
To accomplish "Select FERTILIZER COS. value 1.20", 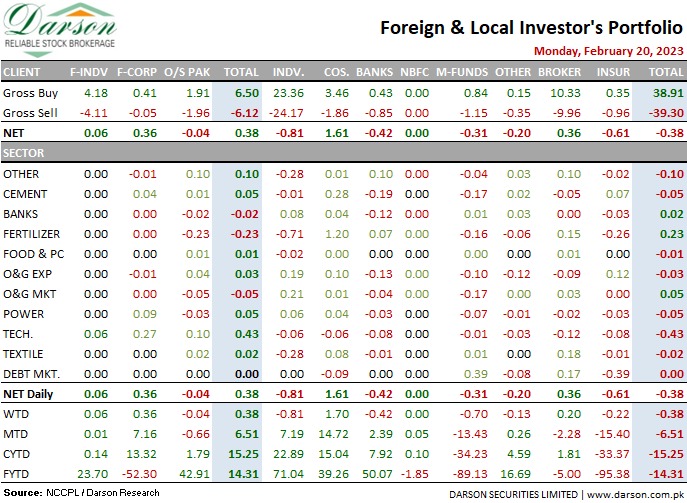I will (337, 234).
